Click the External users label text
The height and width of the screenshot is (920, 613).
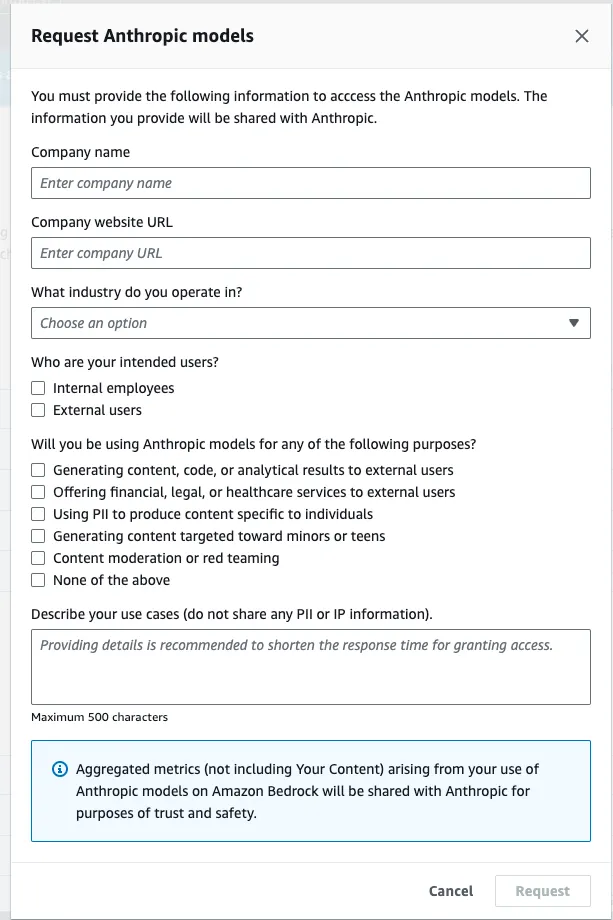[97, 410]
